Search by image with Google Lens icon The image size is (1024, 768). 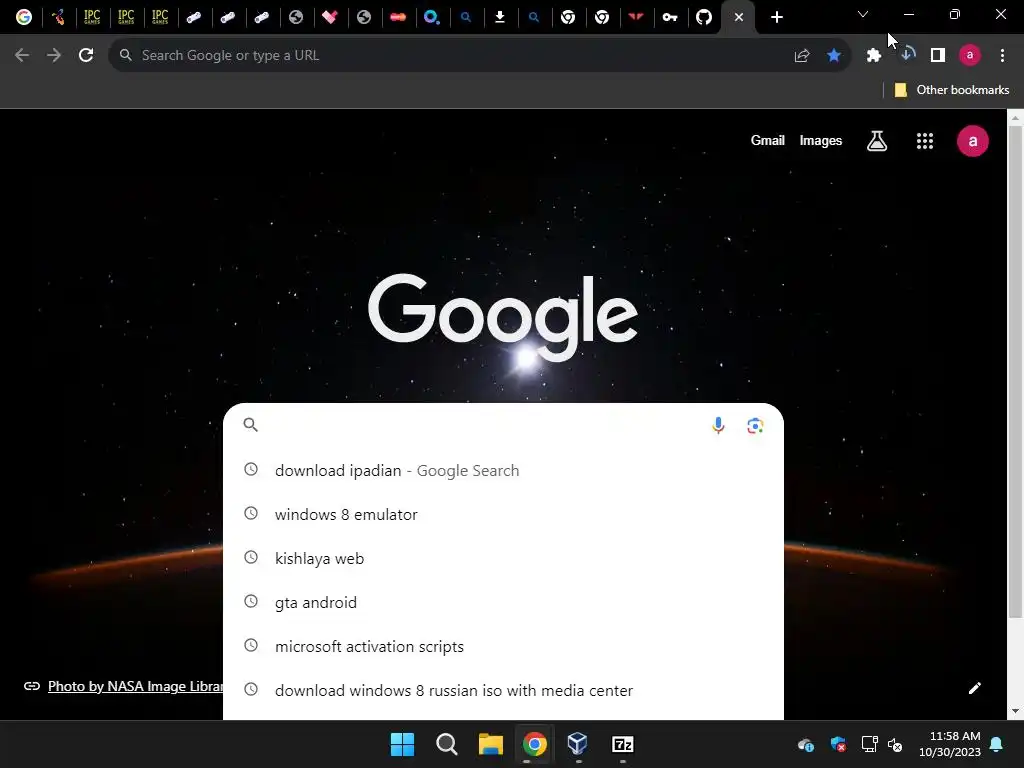pyautogui.click(x=755, y=426)
